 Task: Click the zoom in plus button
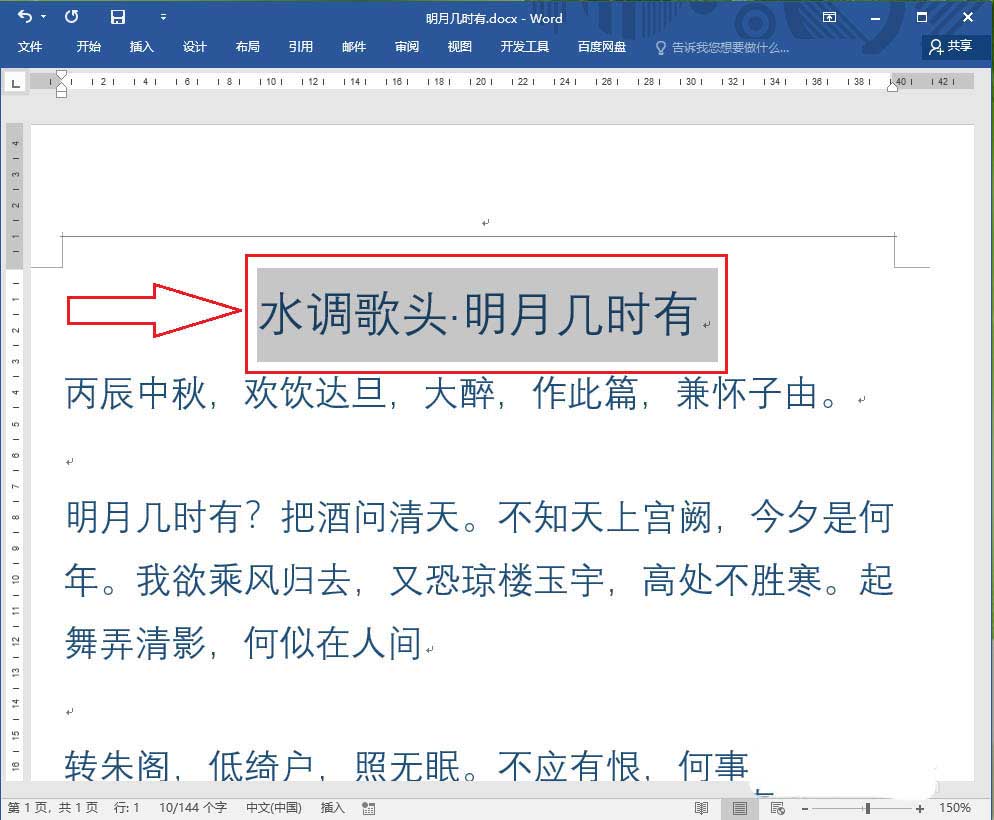pyautogui.click(x=920, y=809)
